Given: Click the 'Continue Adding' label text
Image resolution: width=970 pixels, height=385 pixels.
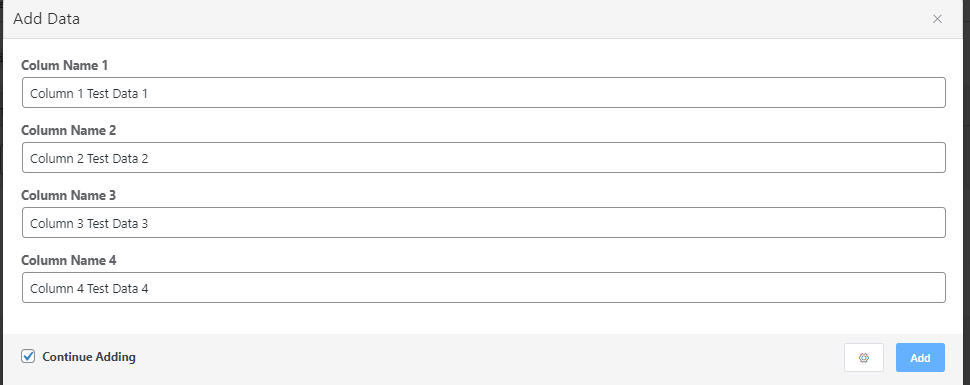Looking at the screenshot, I should pyautogui.click(x=88, y=357).
